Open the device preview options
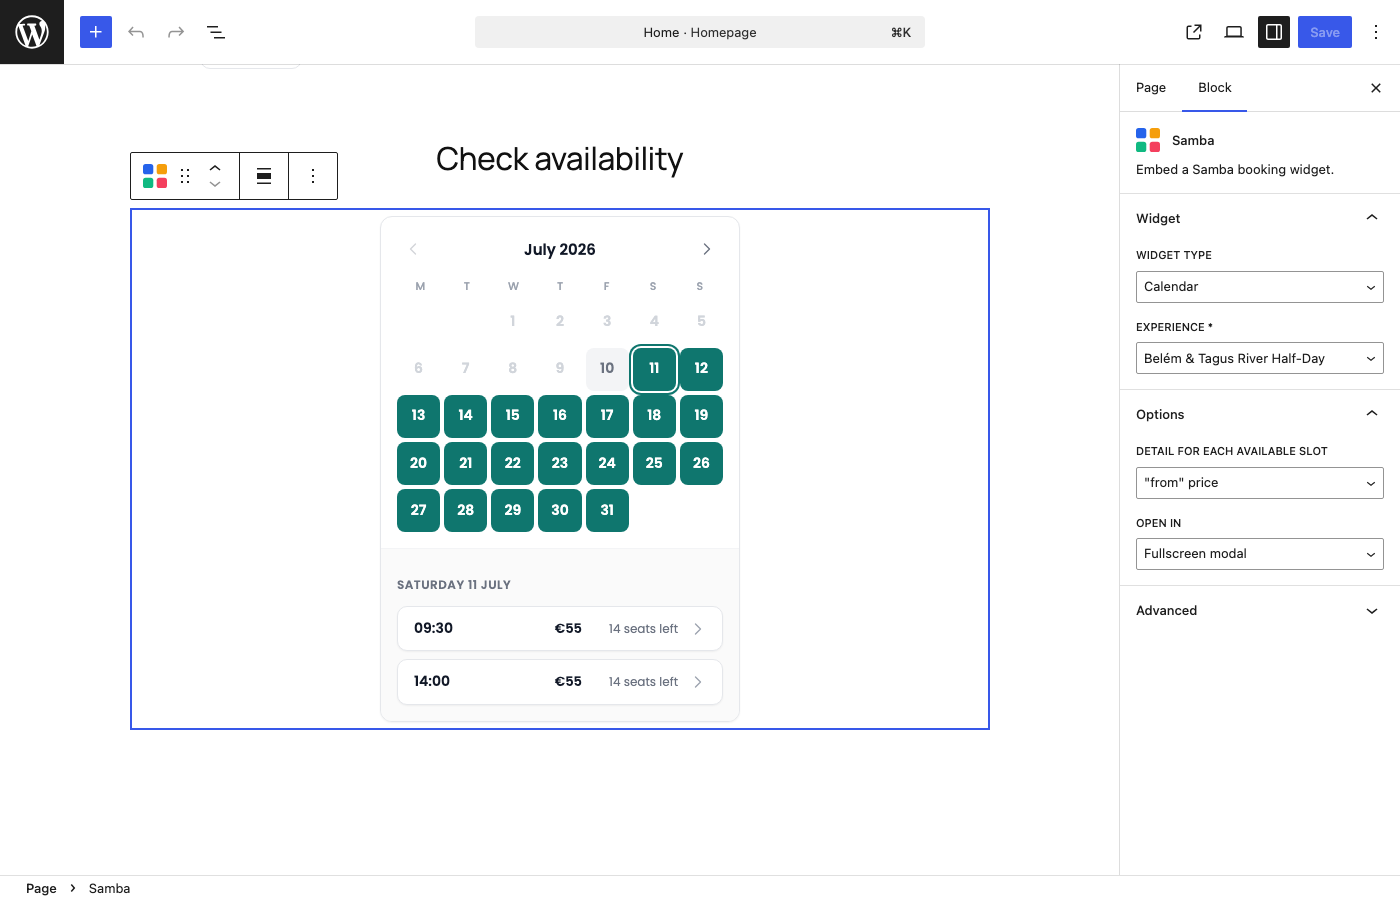The height and width of the screenshot is (900, 1400). click(1234, 32)
